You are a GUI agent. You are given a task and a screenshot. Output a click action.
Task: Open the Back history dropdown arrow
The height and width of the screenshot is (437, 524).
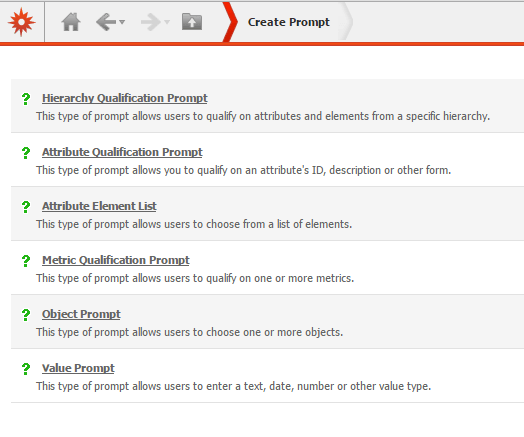tap(122, 22)
